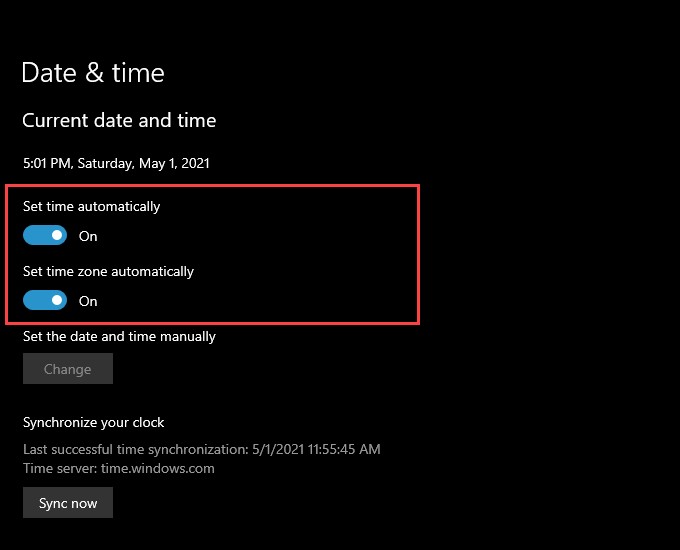680x550 pixels.
Task: Click the greyed-out Change button
Action: coord(68,369)
